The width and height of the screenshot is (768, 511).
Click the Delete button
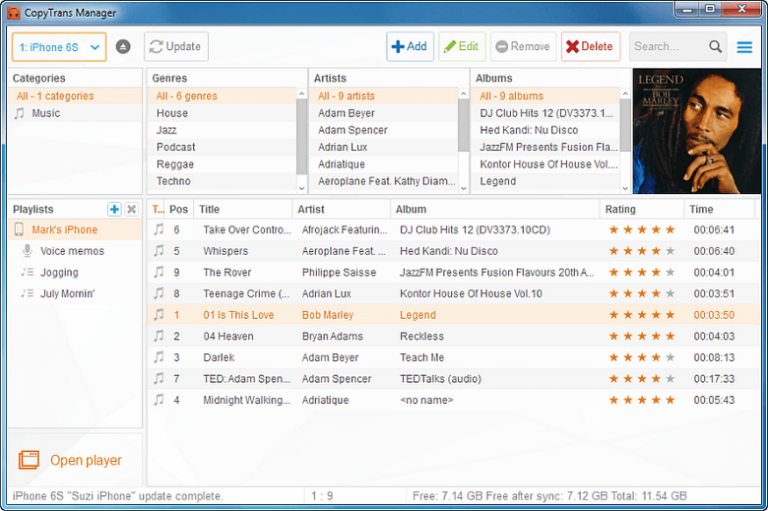591,47
